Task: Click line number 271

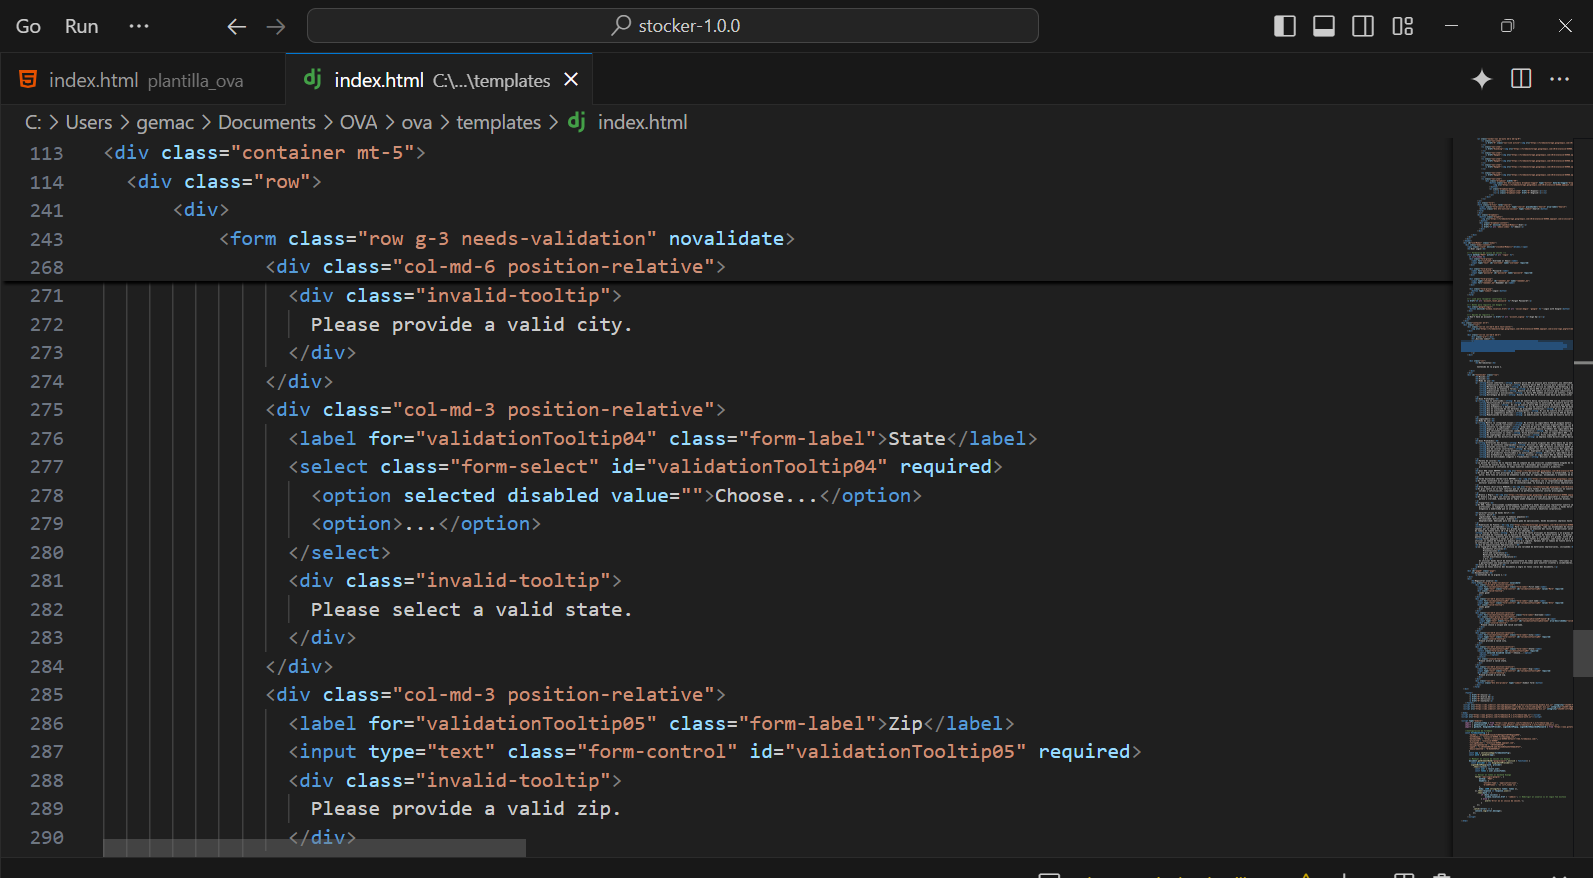Action: pyautogui.click(x=46, y=296)
